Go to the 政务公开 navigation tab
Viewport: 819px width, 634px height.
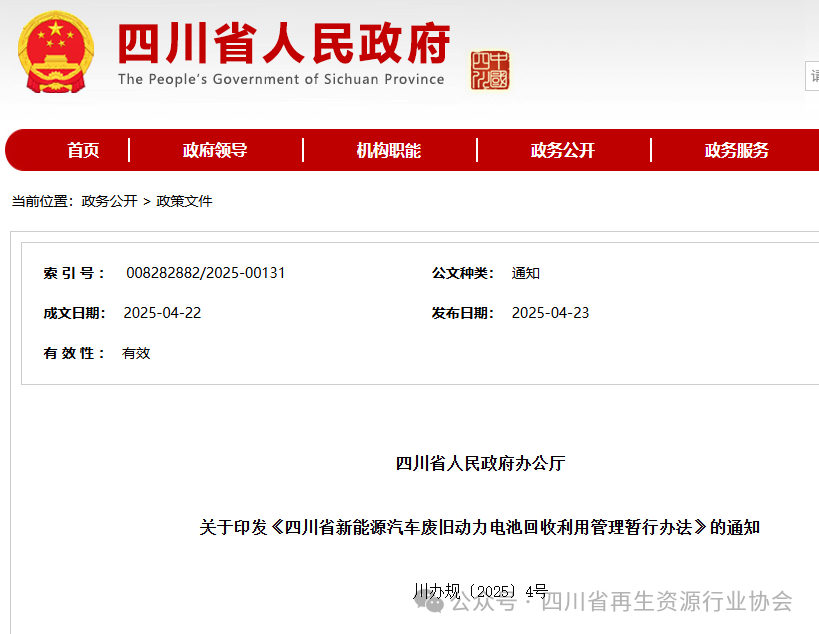tap(563, 150)
